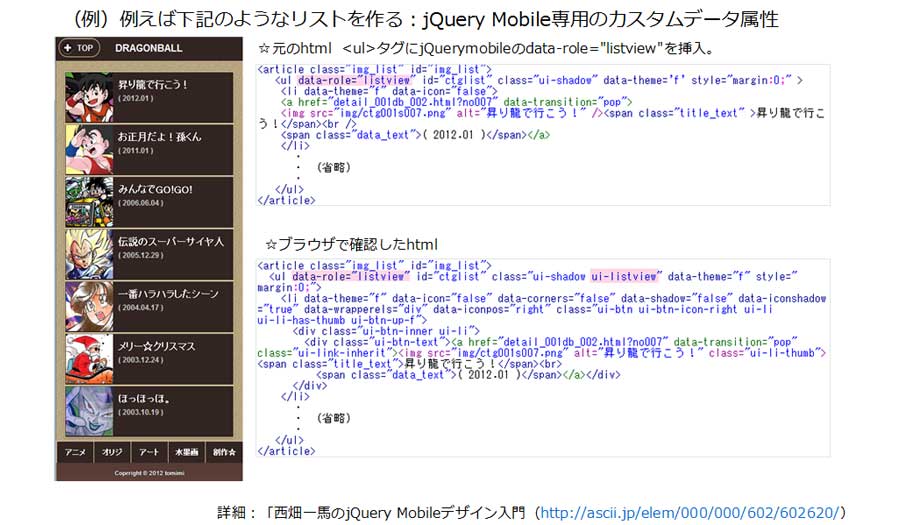
Task: Click the date (2005.12.29) in the list
Action: point(141,255)
